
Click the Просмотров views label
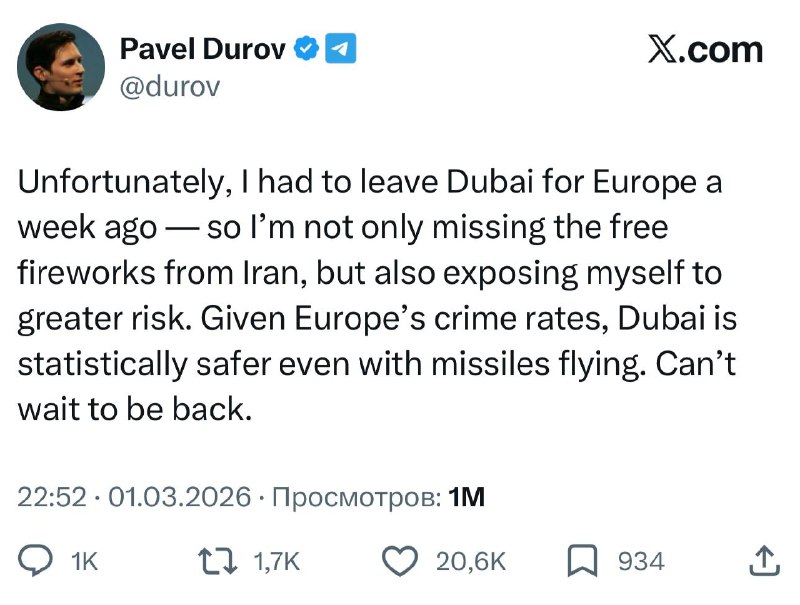(x=357, y=496)
